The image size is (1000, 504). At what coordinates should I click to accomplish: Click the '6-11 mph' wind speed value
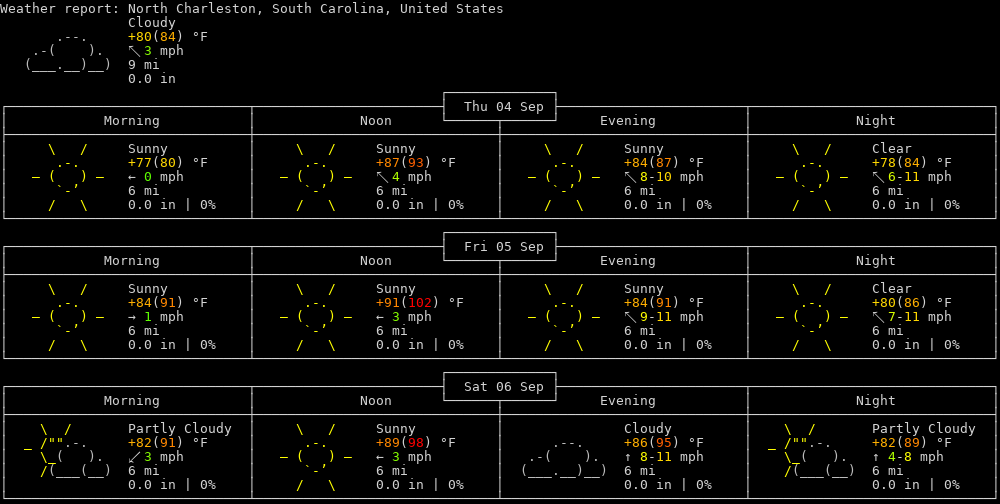click(x=920, y=177)
